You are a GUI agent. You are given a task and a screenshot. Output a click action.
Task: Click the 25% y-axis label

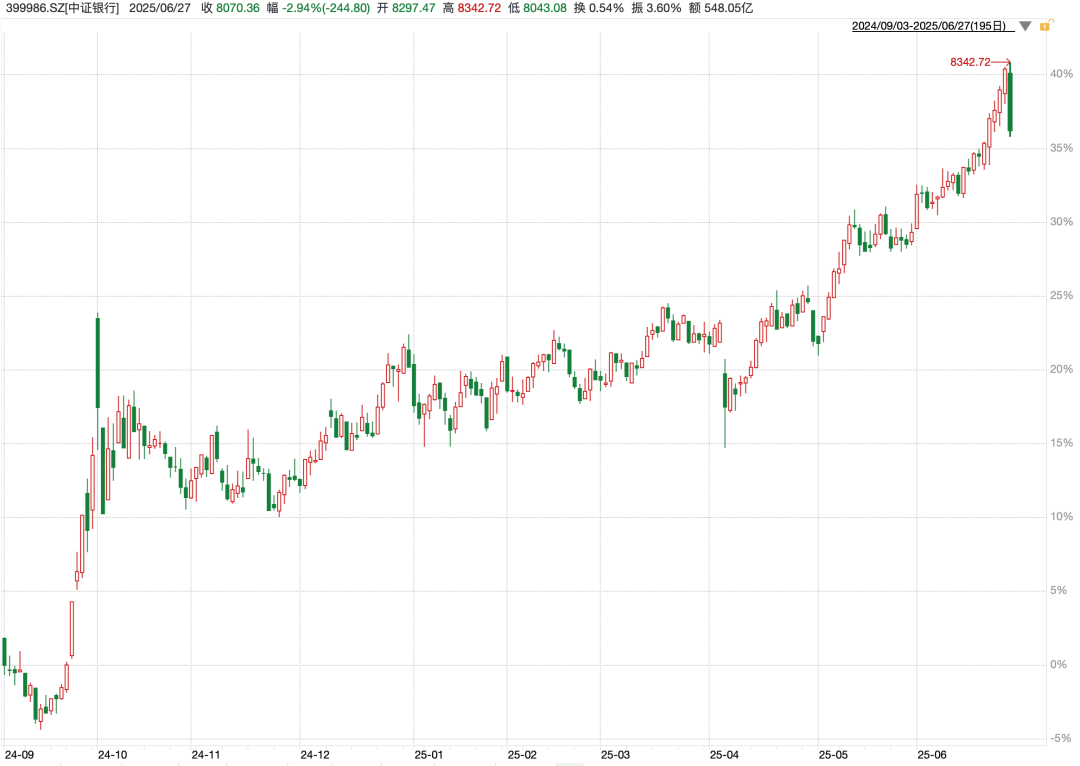tap(1061, 296)
